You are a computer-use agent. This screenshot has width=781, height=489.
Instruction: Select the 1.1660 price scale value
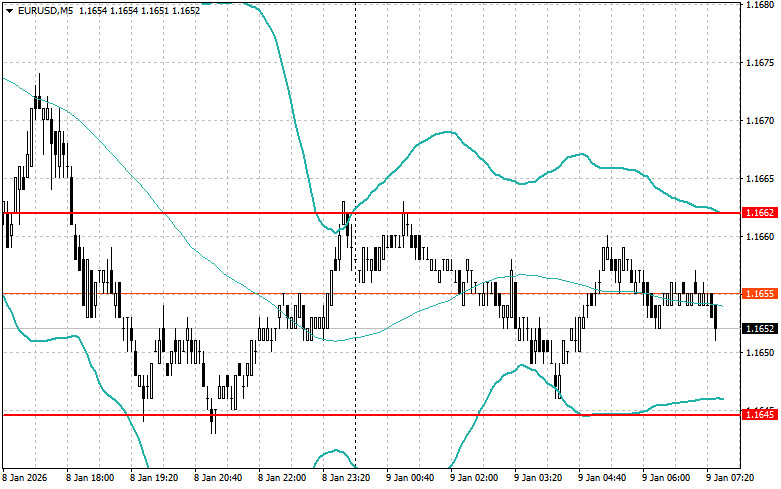[x=760, y=237]
